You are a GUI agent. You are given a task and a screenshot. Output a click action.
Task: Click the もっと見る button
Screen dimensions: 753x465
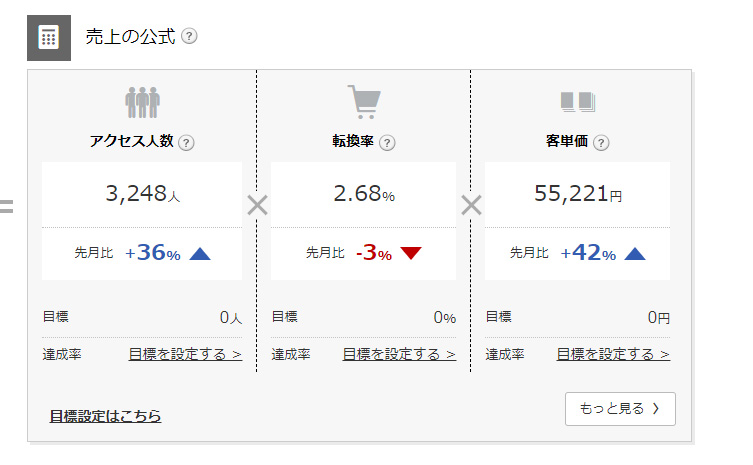(x=620, y=409)
